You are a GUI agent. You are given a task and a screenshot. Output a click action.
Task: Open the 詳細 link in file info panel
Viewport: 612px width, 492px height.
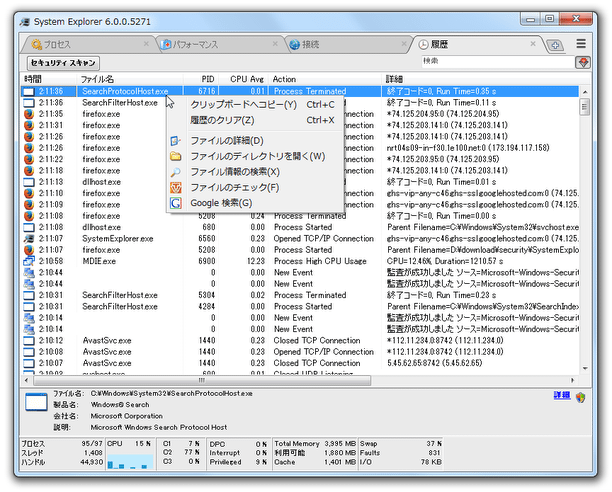click(562, 395)
